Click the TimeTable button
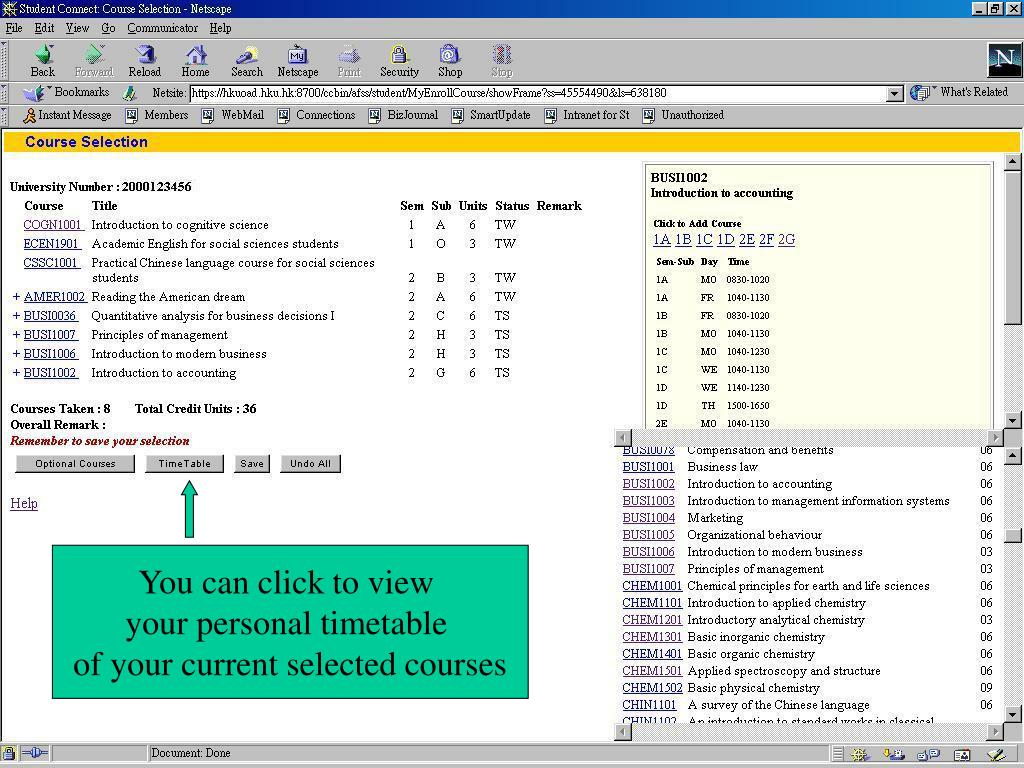Screen dimensions: 1024x768 pos(184,464)
